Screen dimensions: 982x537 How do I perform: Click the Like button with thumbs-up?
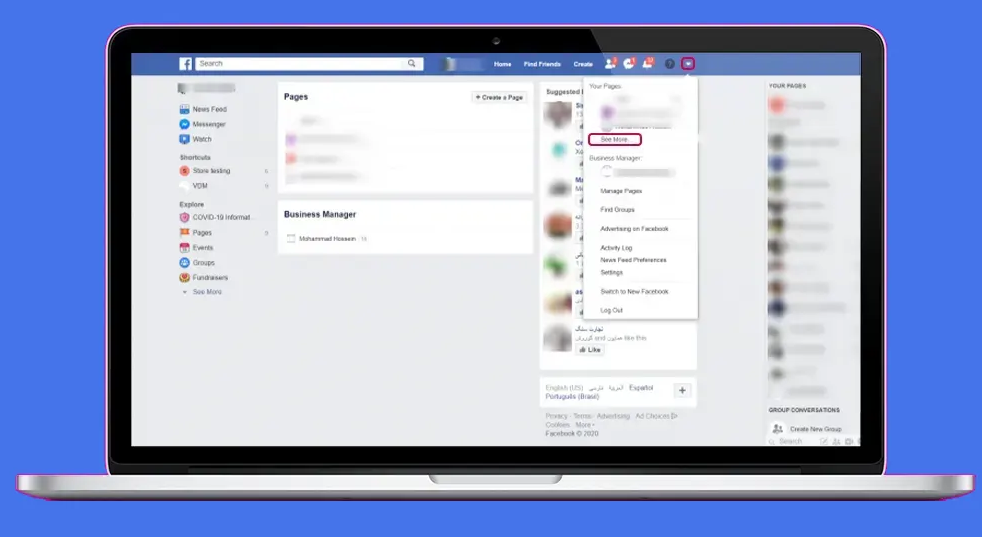click(590, 350)
